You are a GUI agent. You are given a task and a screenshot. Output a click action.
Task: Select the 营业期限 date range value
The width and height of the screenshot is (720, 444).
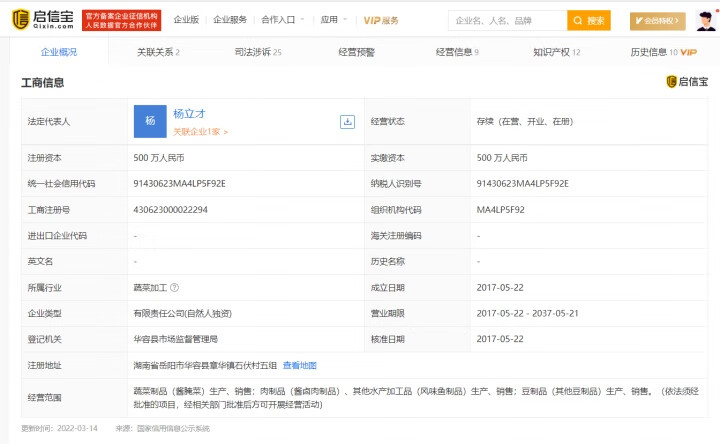(528, 313)
